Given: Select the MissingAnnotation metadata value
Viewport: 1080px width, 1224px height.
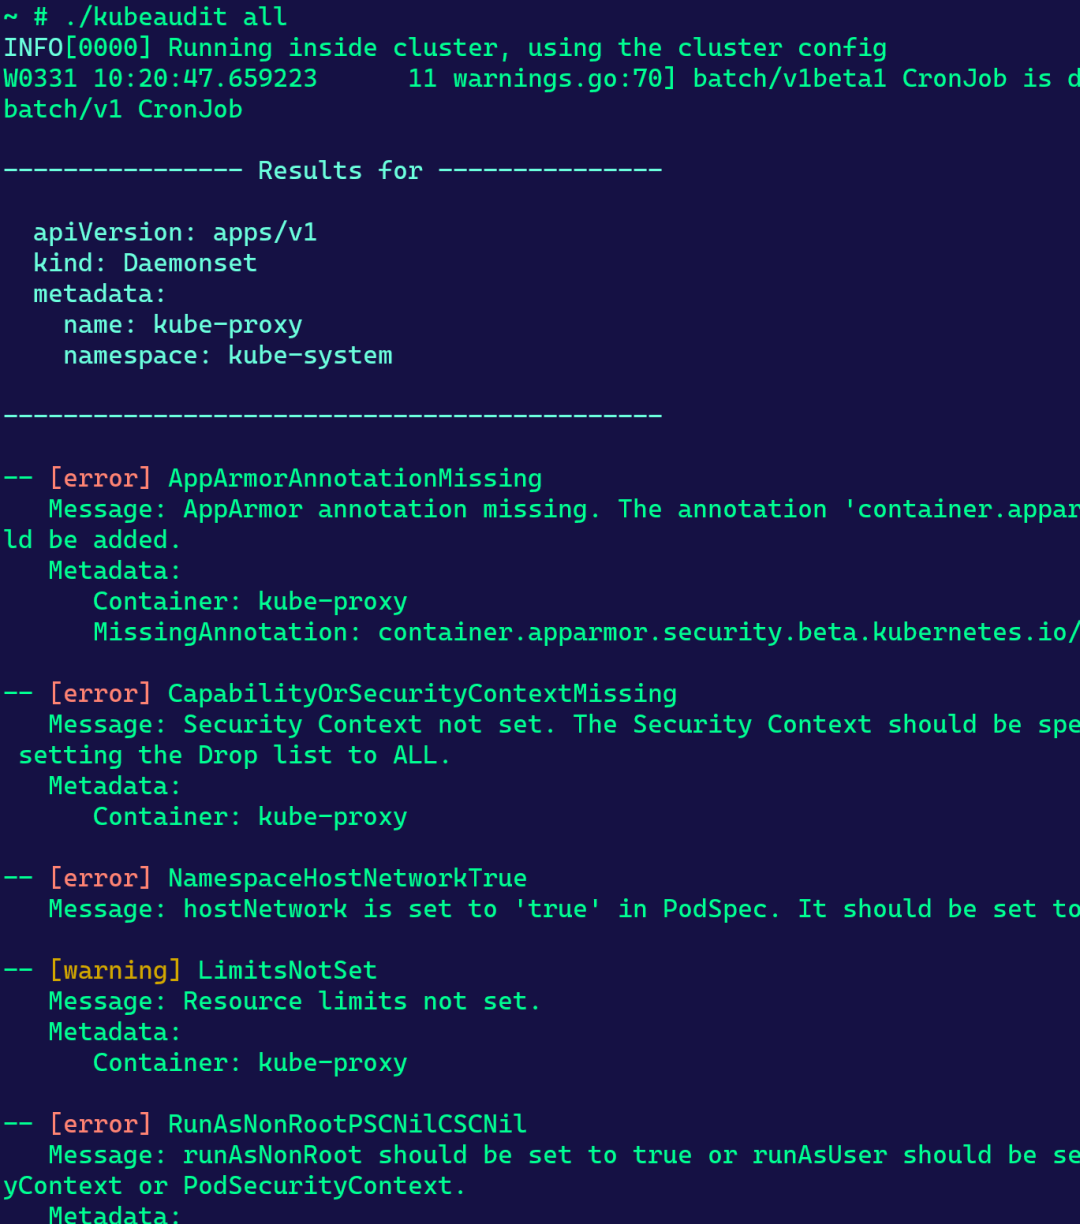Looking at the screenshot, I should tap(729, 632).
